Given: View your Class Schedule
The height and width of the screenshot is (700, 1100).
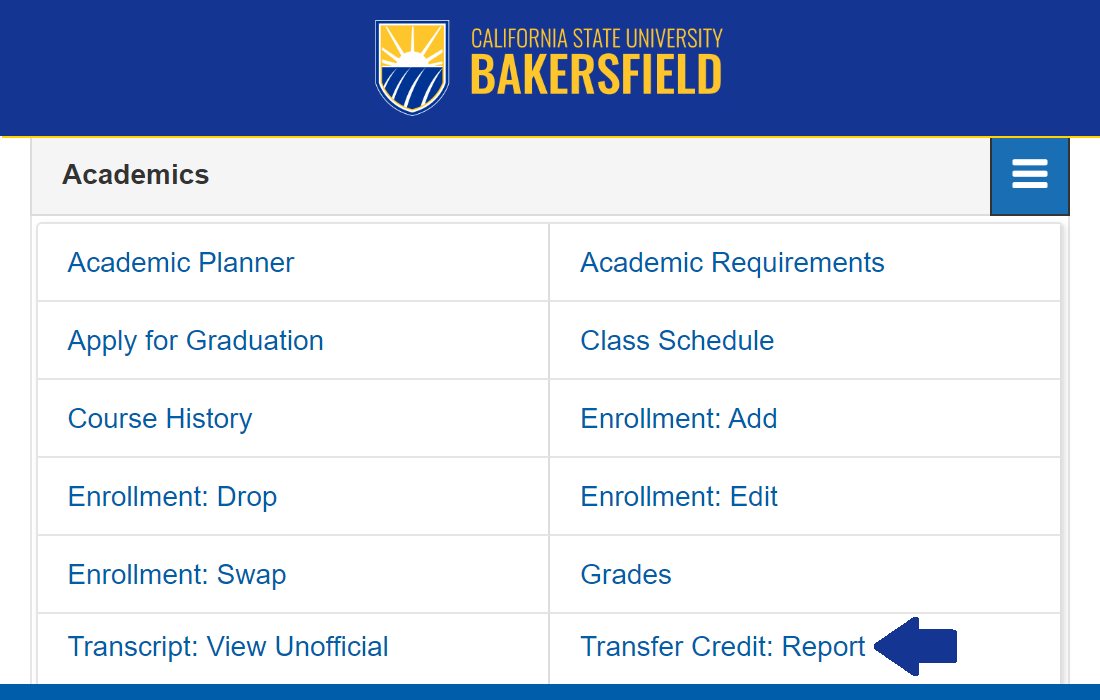Looking at the screenshot, I should 677,340.
